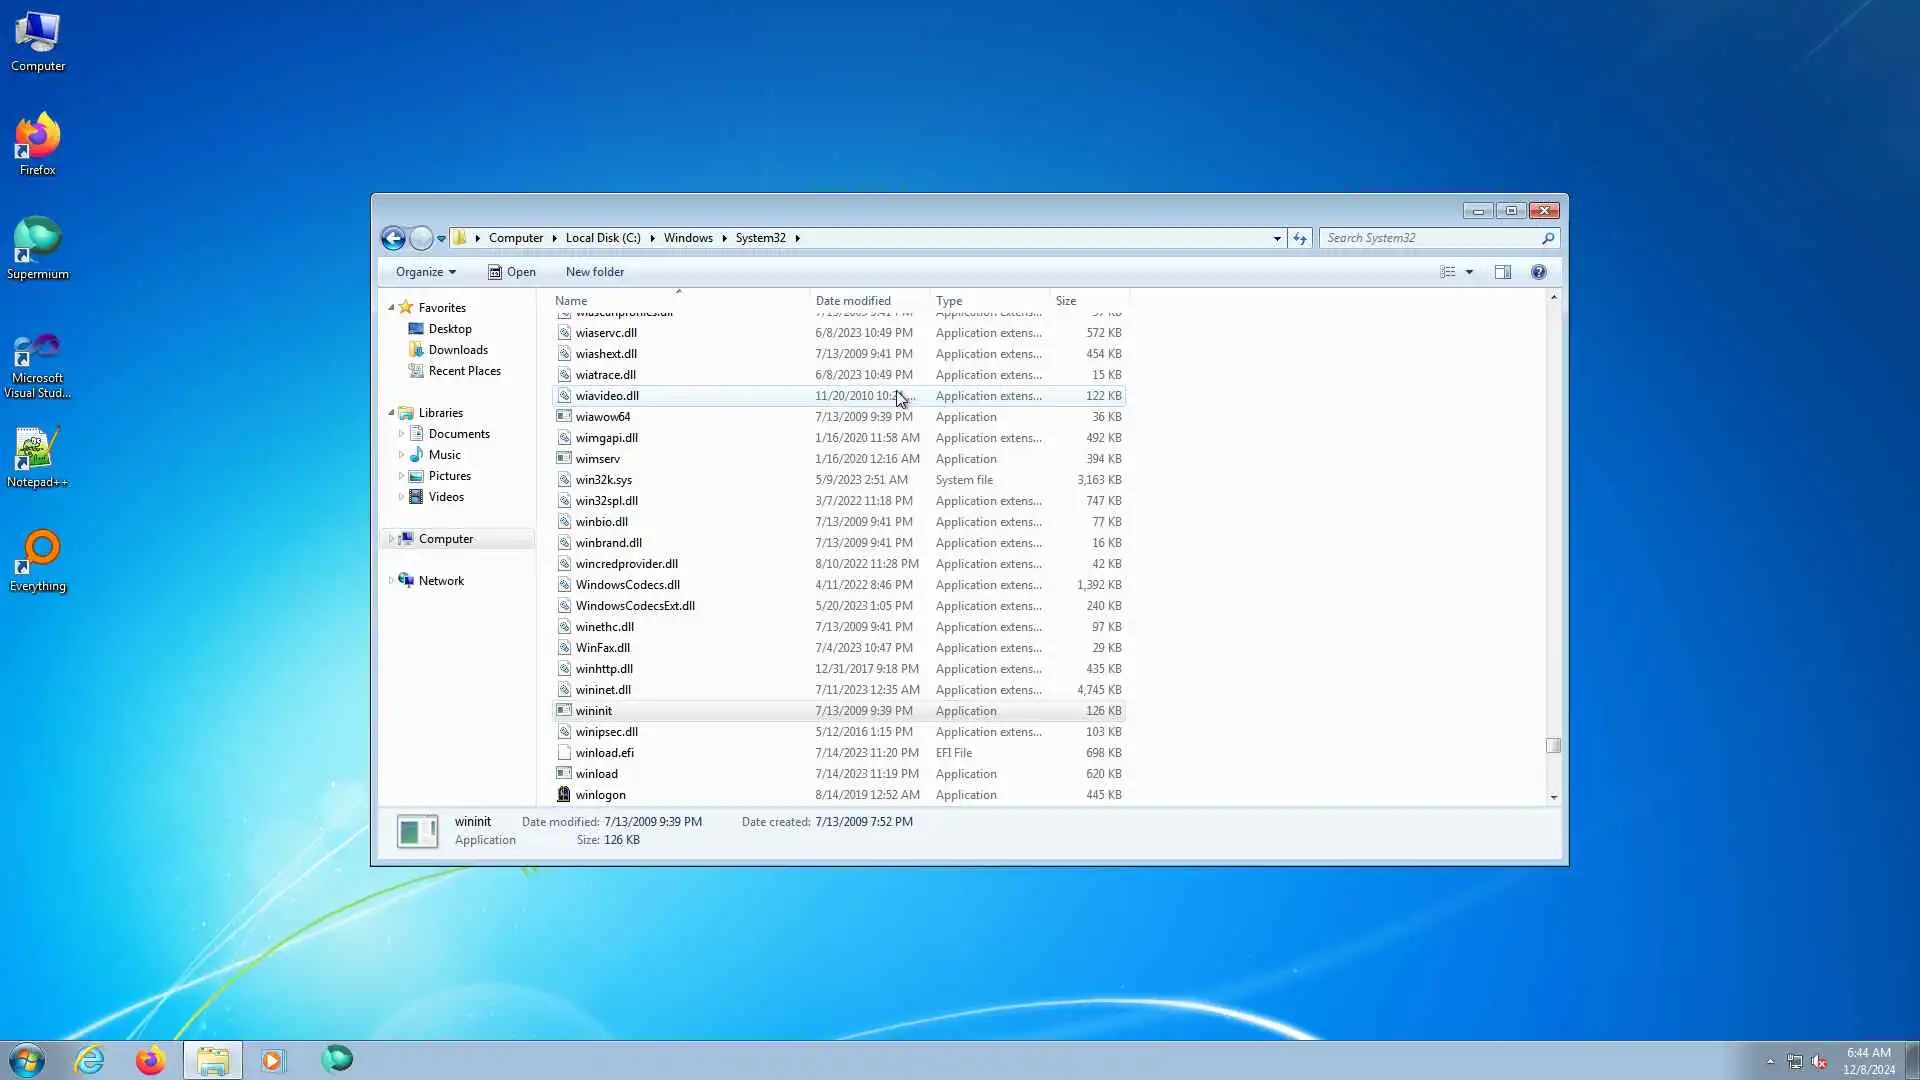Viewport: 1920px width, 1080px height.
Task: Select the winlogon application file
Action: click(x=600, y=795)
